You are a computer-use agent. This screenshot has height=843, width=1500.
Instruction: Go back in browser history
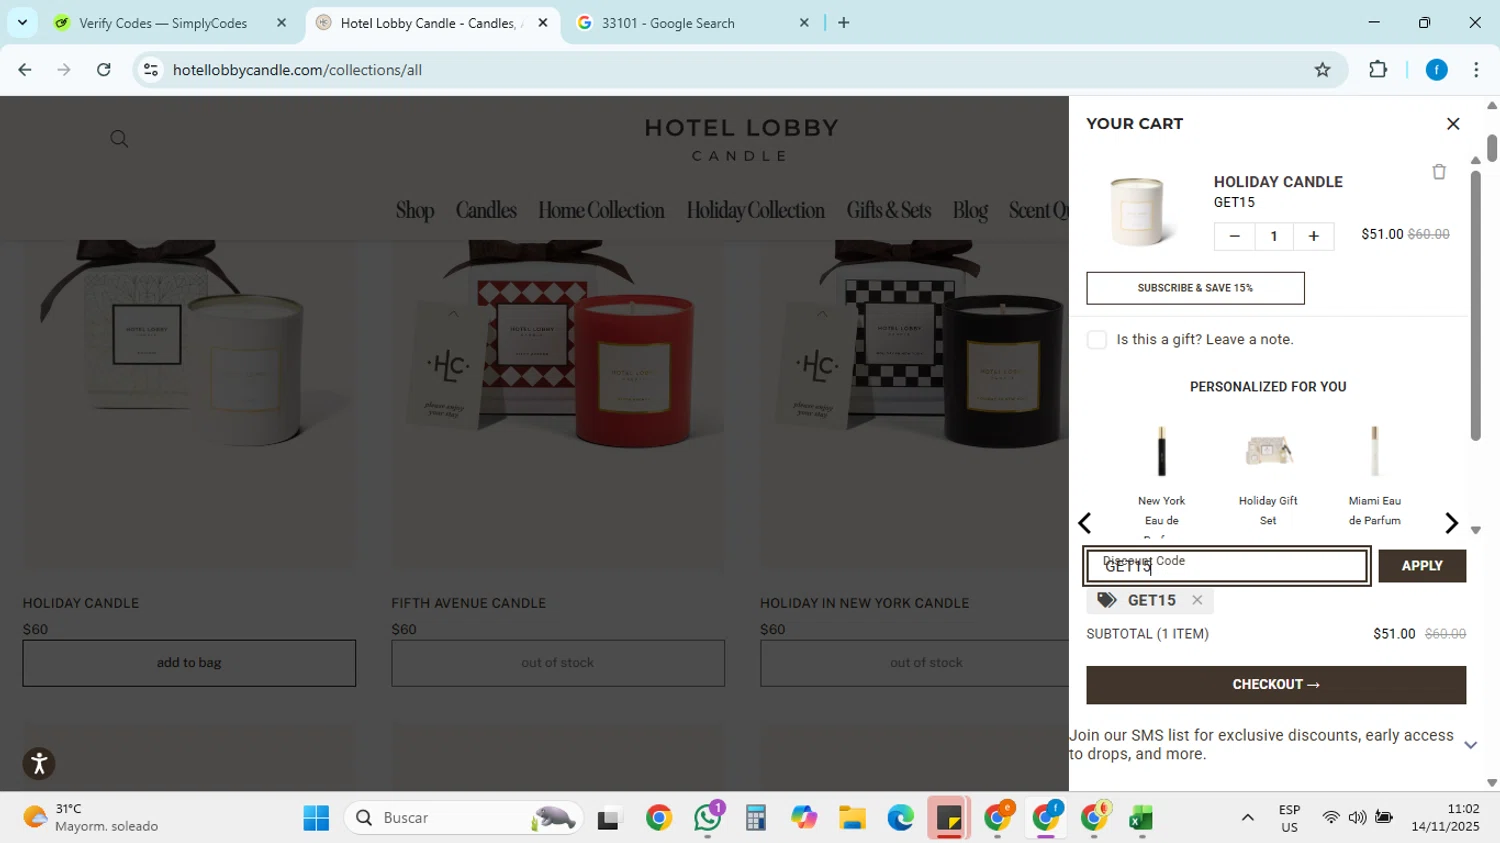point(25,70)
